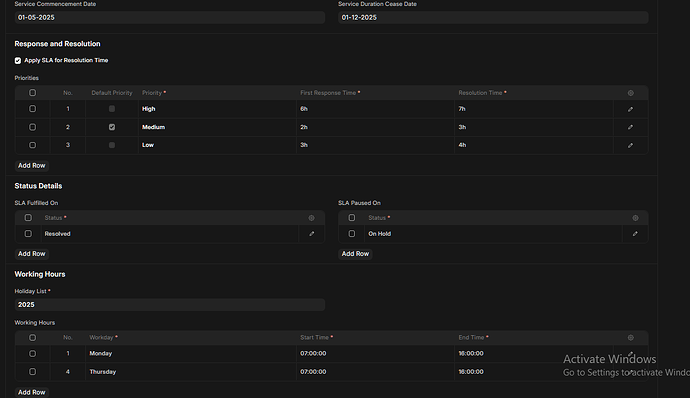Image resolution: width=690 pixels, height=398 pixels.
Task: Open Working Hours table settings gear
Action: point(631,338)
